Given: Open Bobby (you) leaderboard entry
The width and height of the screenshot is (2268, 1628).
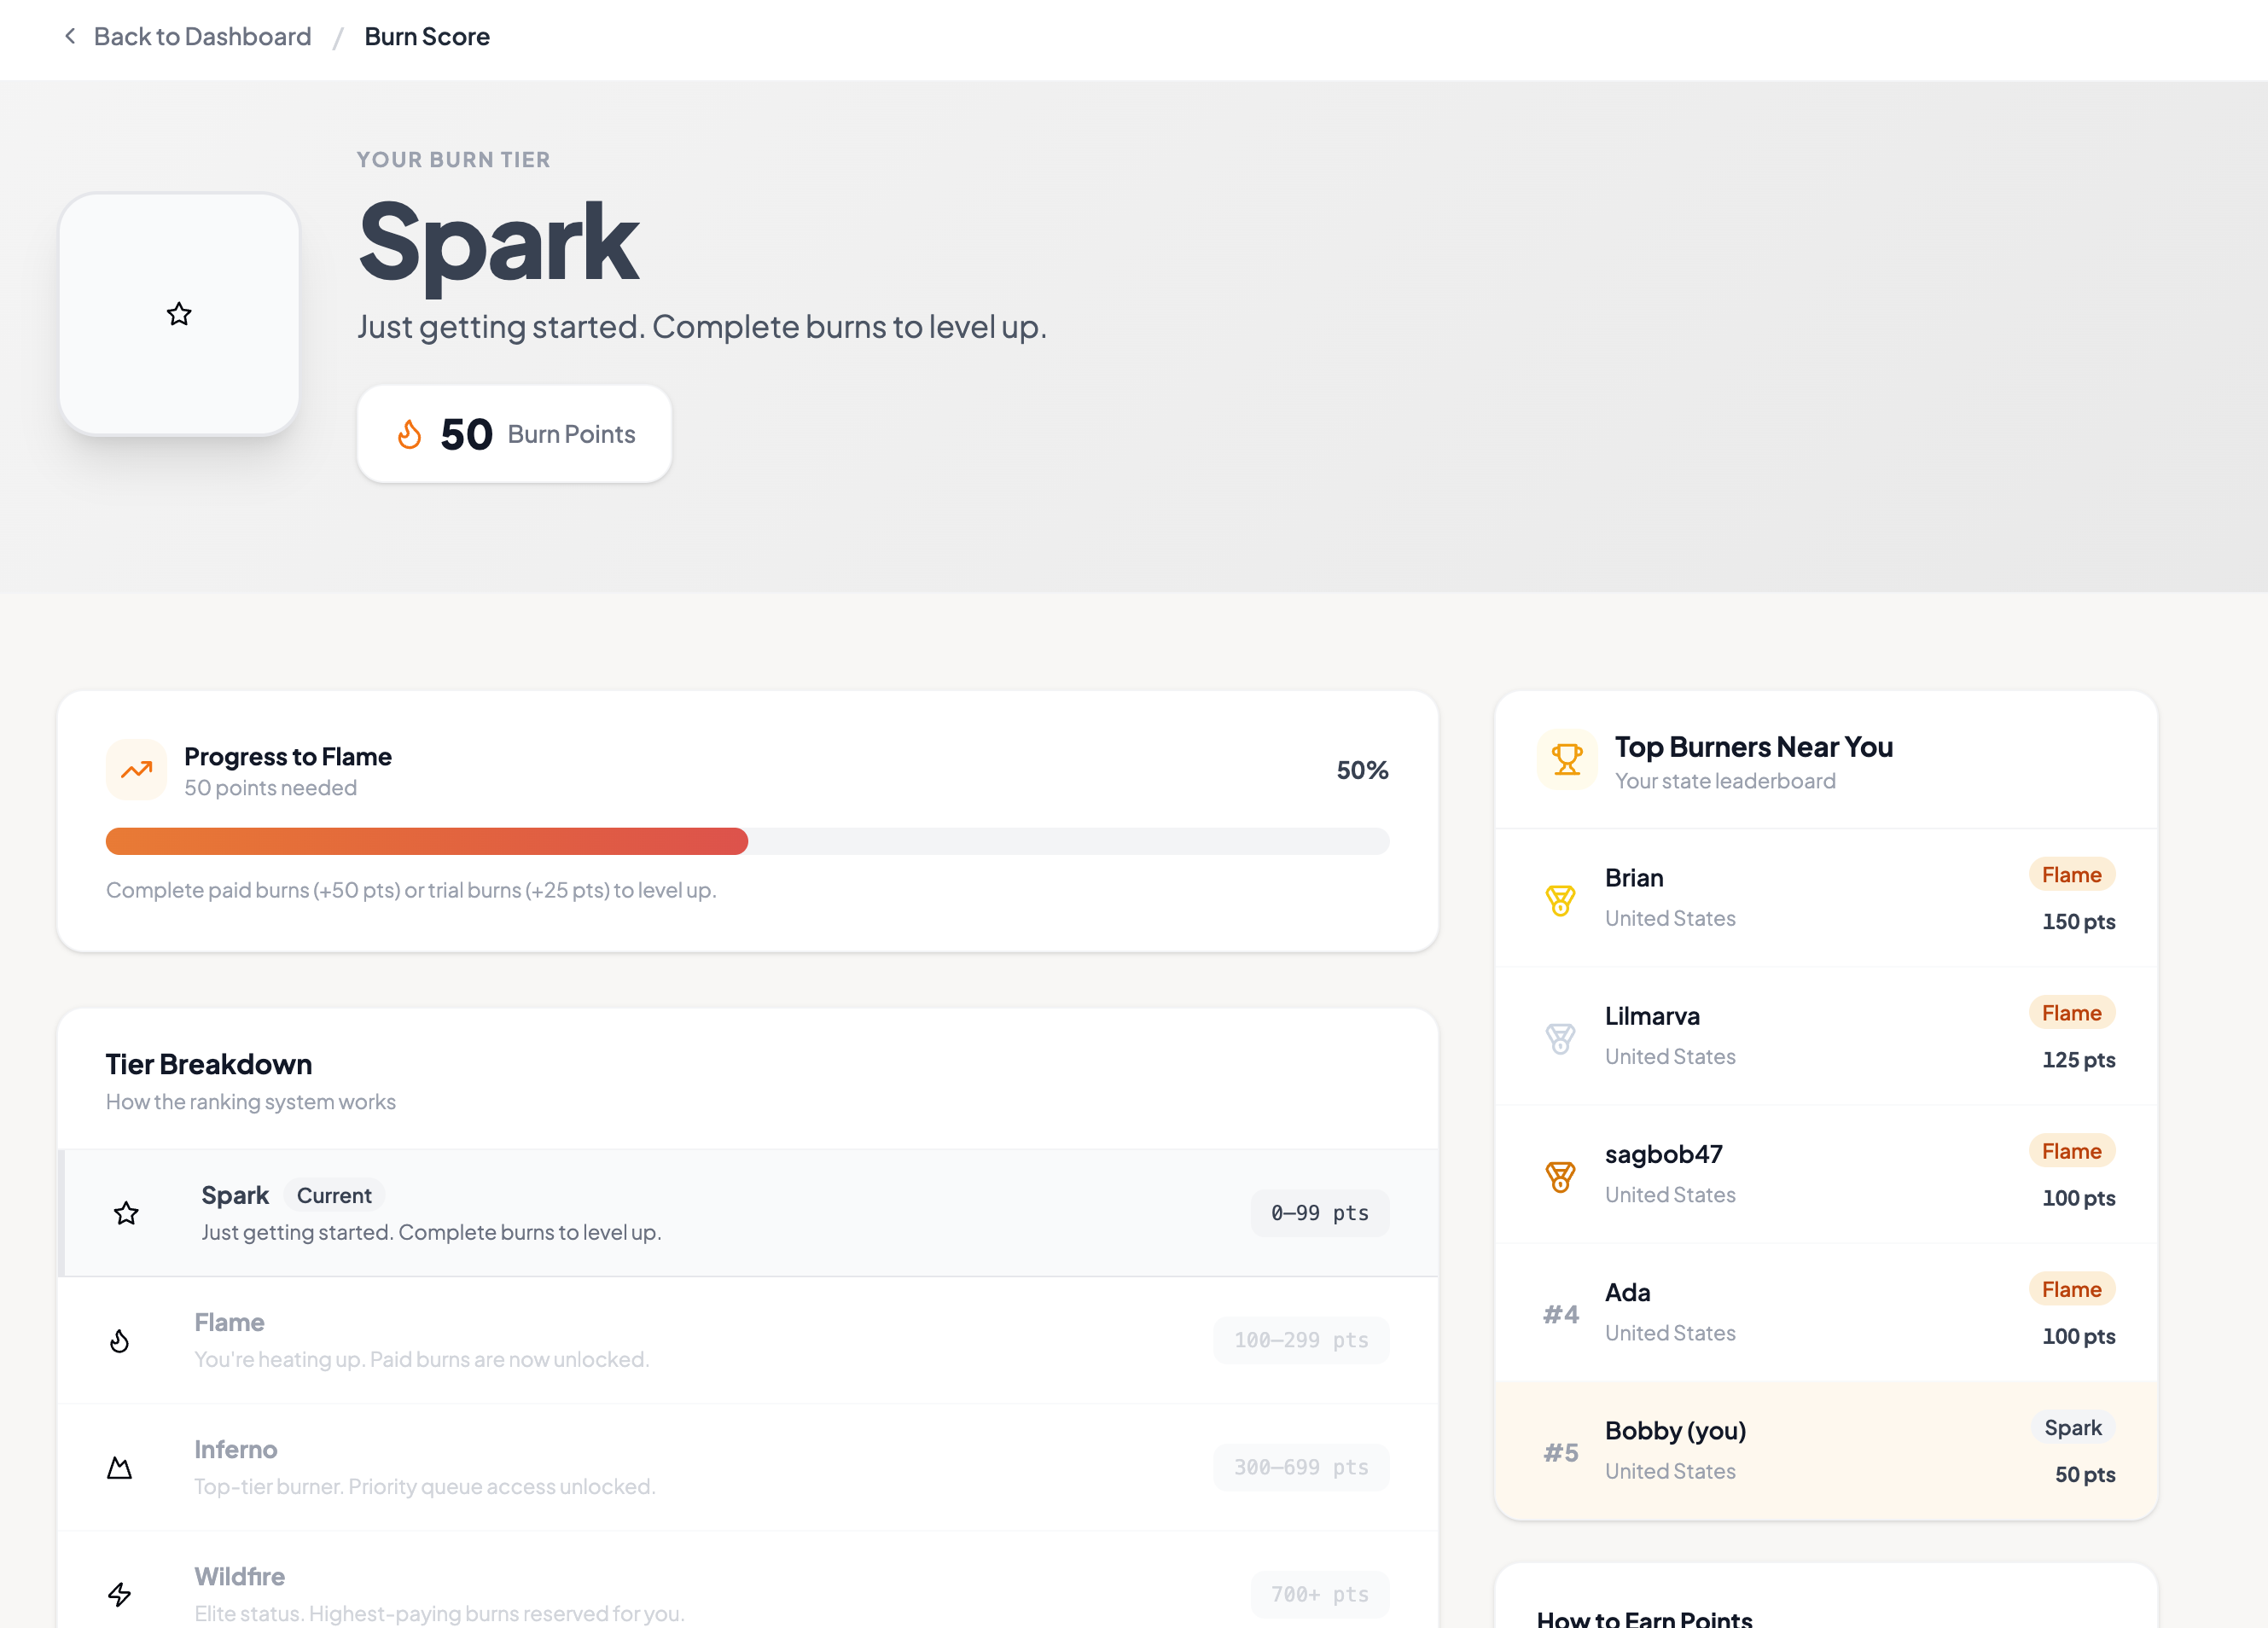Looking at the screenshot, I should click(1826, 1451).
